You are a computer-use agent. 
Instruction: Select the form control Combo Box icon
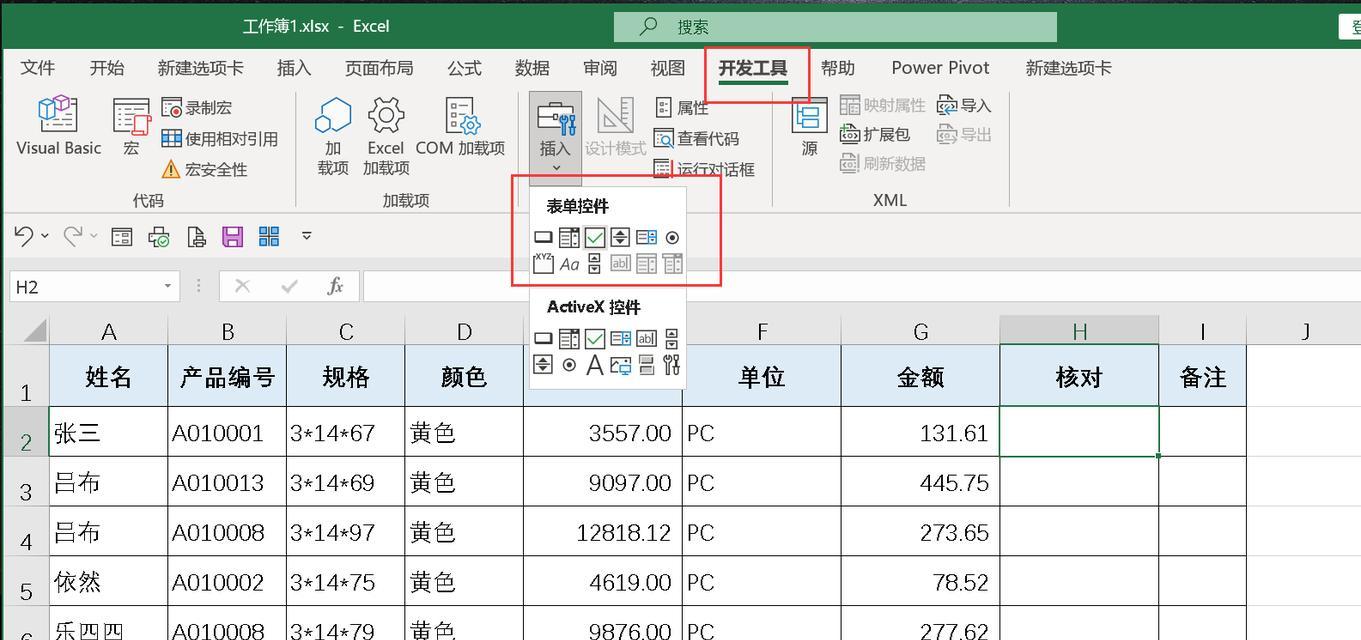(569, 238)
